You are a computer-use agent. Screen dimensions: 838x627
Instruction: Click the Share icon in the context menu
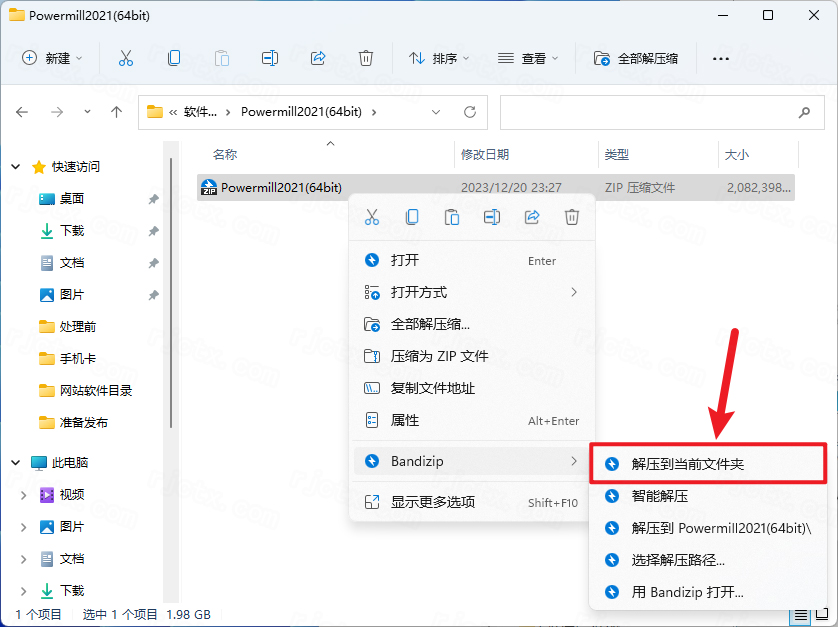pos(532,217)
